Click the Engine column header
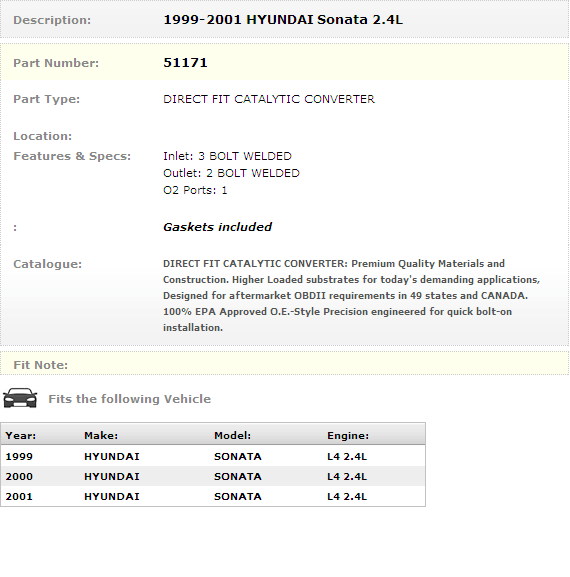Screen dimensions: 570x577 coord(348,436)
